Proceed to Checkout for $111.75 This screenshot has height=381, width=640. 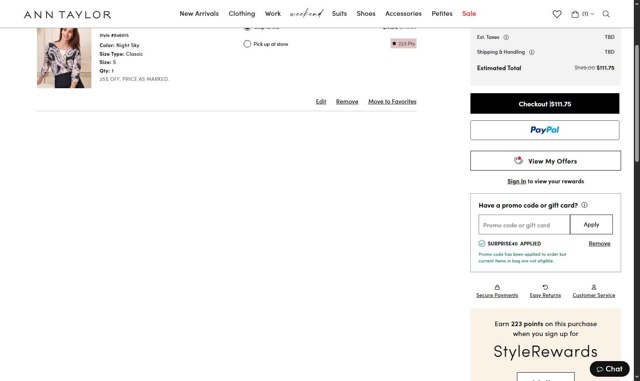(x=544, y=104)
